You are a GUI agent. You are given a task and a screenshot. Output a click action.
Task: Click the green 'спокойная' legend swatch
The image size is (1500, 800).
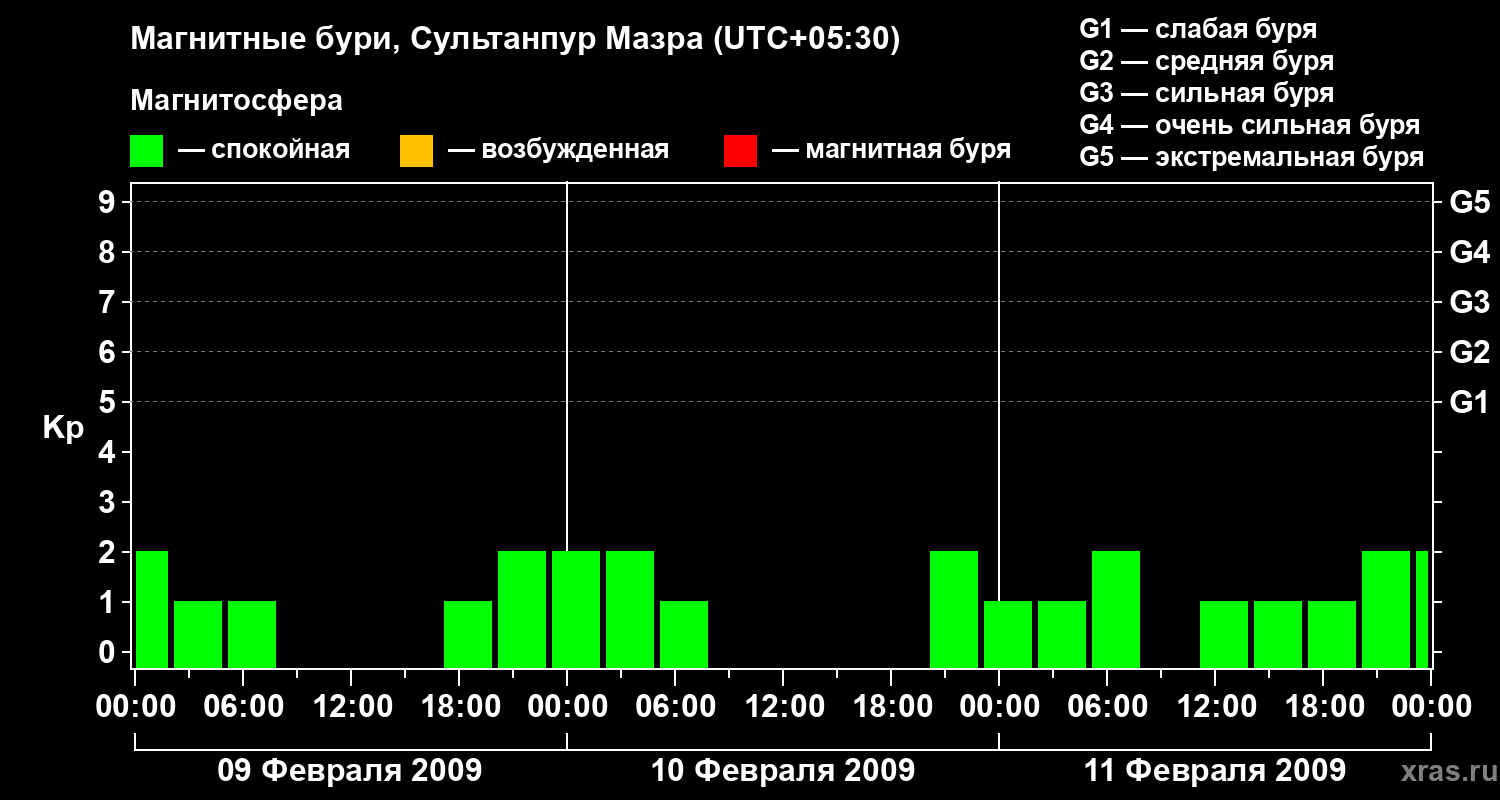pos(147,151)
